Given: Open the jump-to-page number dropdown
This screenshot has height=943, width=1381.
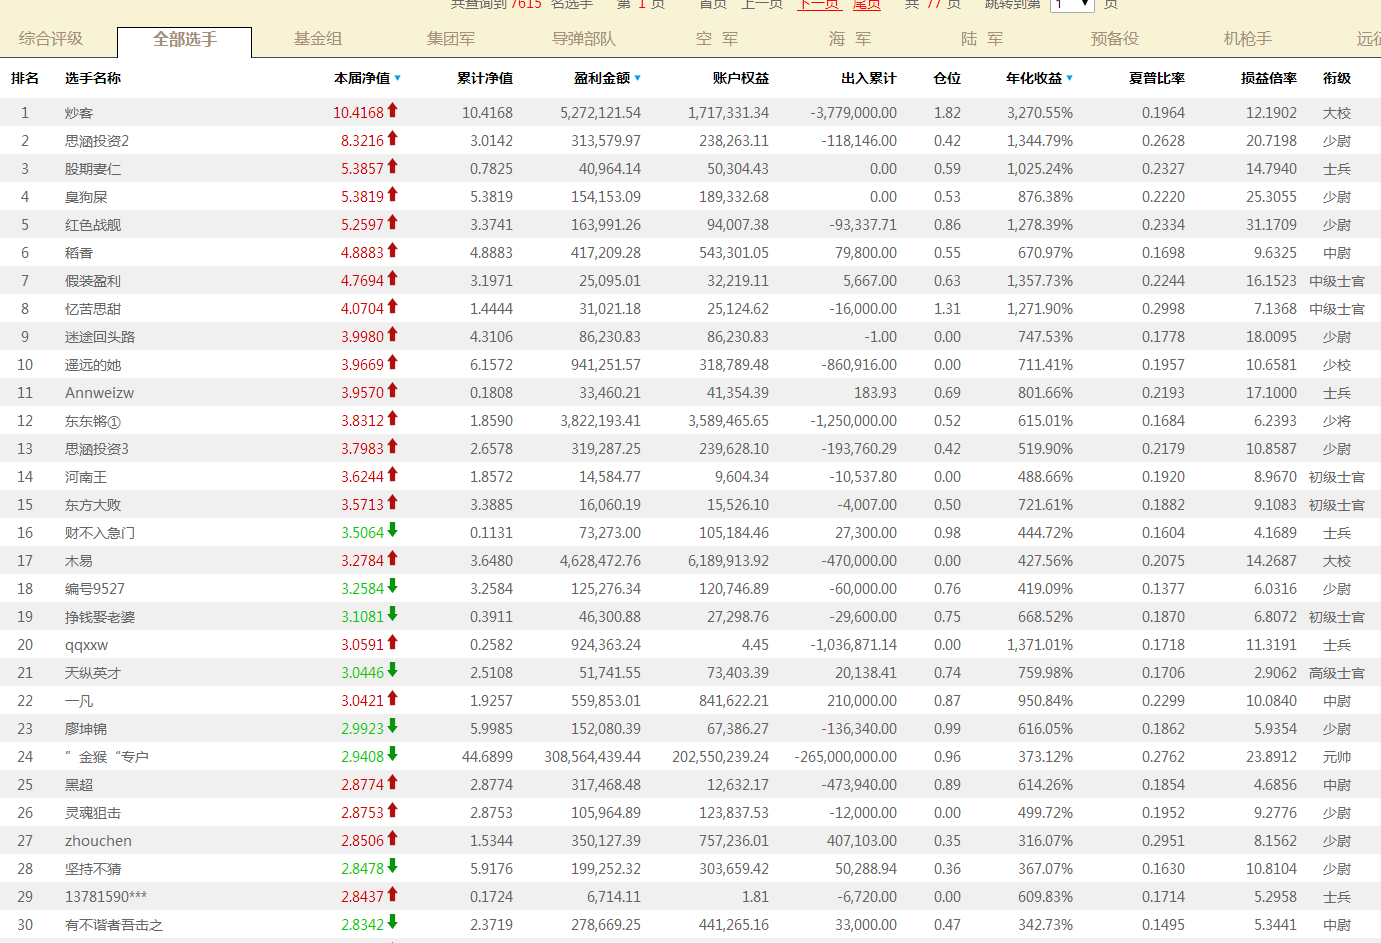Looking at the screenshot, I should point(1073,5).
